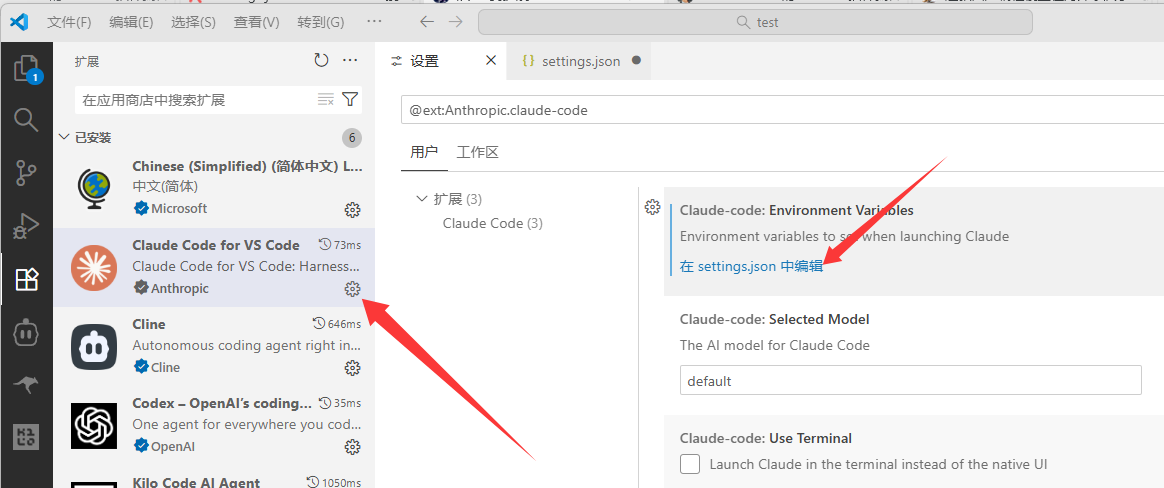Open the Kilo Code kangaroo icon in activity bar
The height and width of the screenshot is (488, 1164).
coord(27,385)
